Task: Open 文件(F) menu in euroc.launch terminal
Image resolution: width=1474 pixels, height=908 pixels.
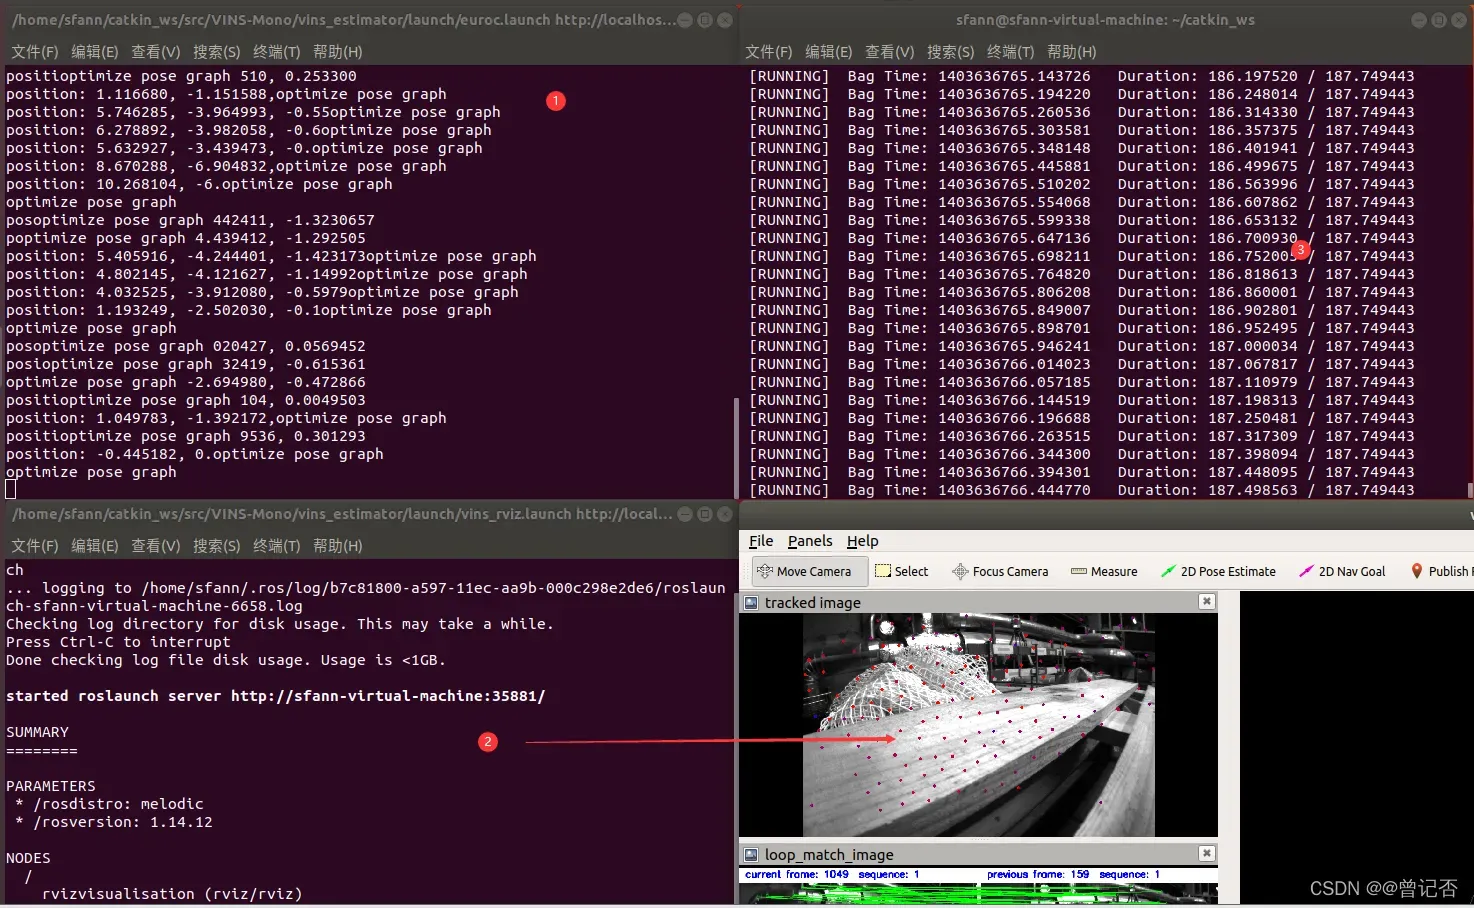Action: (x=35, y=51)
